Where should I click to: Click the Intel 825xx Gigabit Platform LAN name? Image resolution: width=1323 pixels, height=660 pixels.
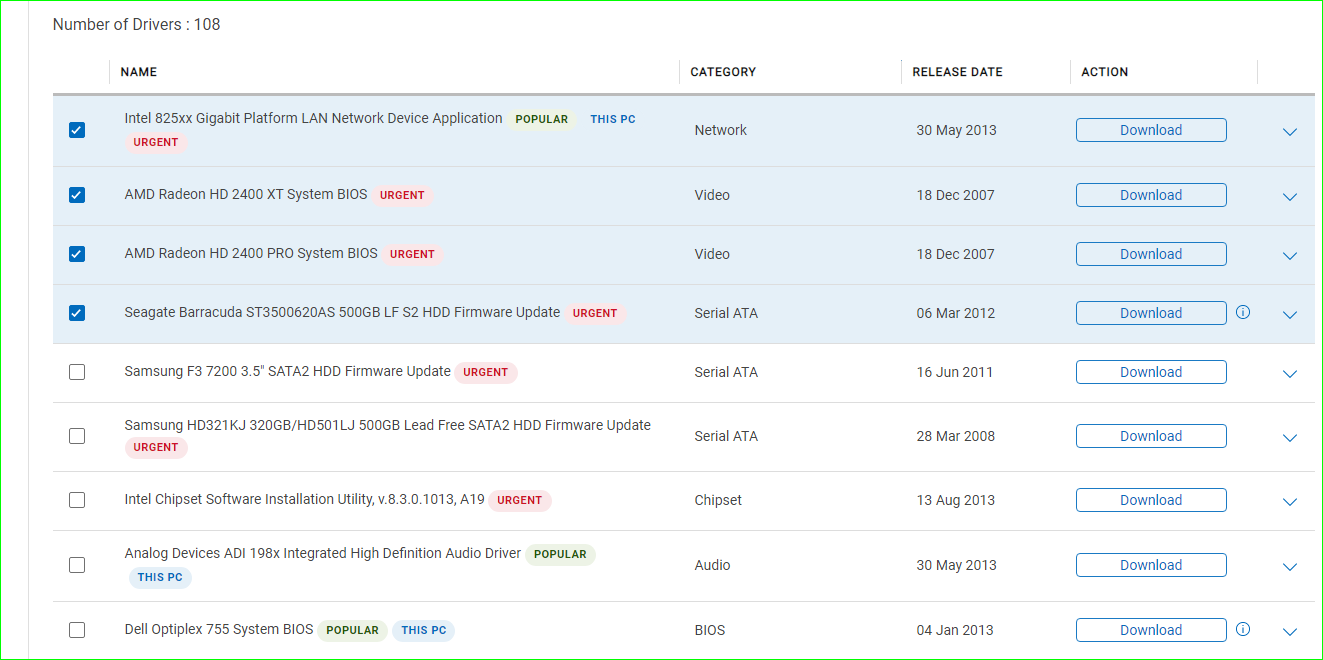pyautogui.click(x=313, y=118)
